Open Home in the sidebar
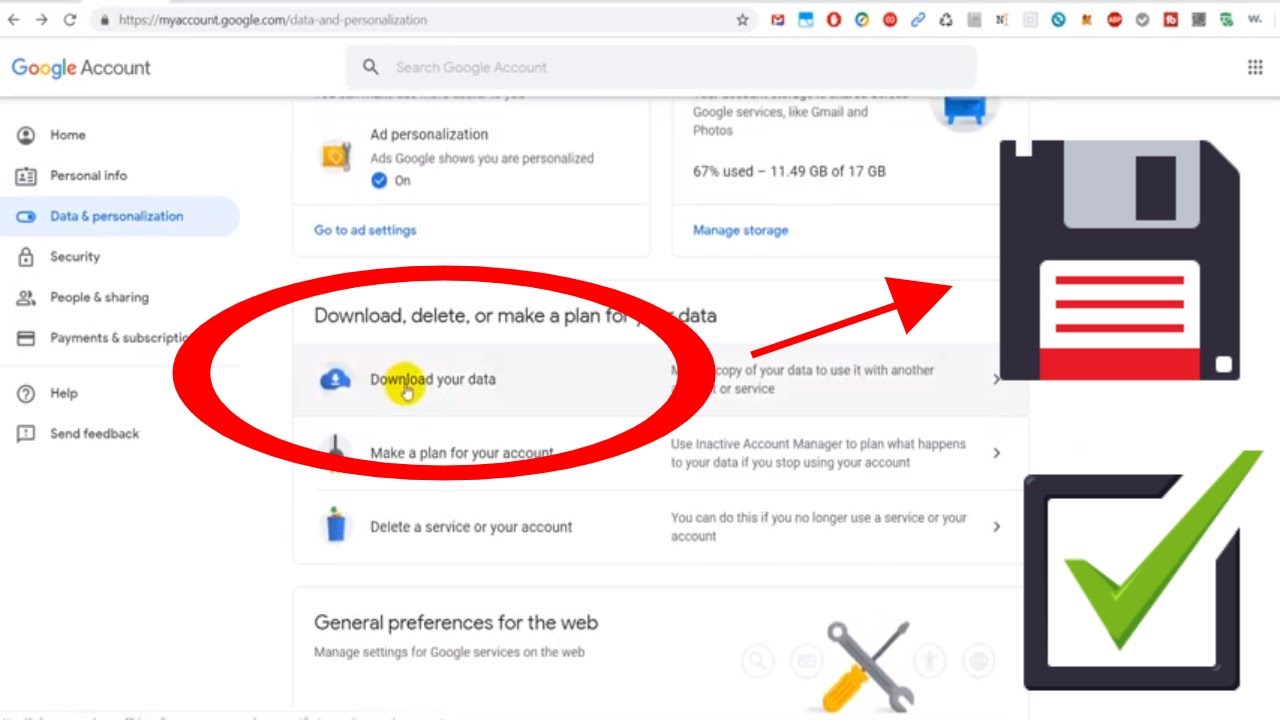The width and height of the screenshot is (1280, 720). [x=68, y=135]
